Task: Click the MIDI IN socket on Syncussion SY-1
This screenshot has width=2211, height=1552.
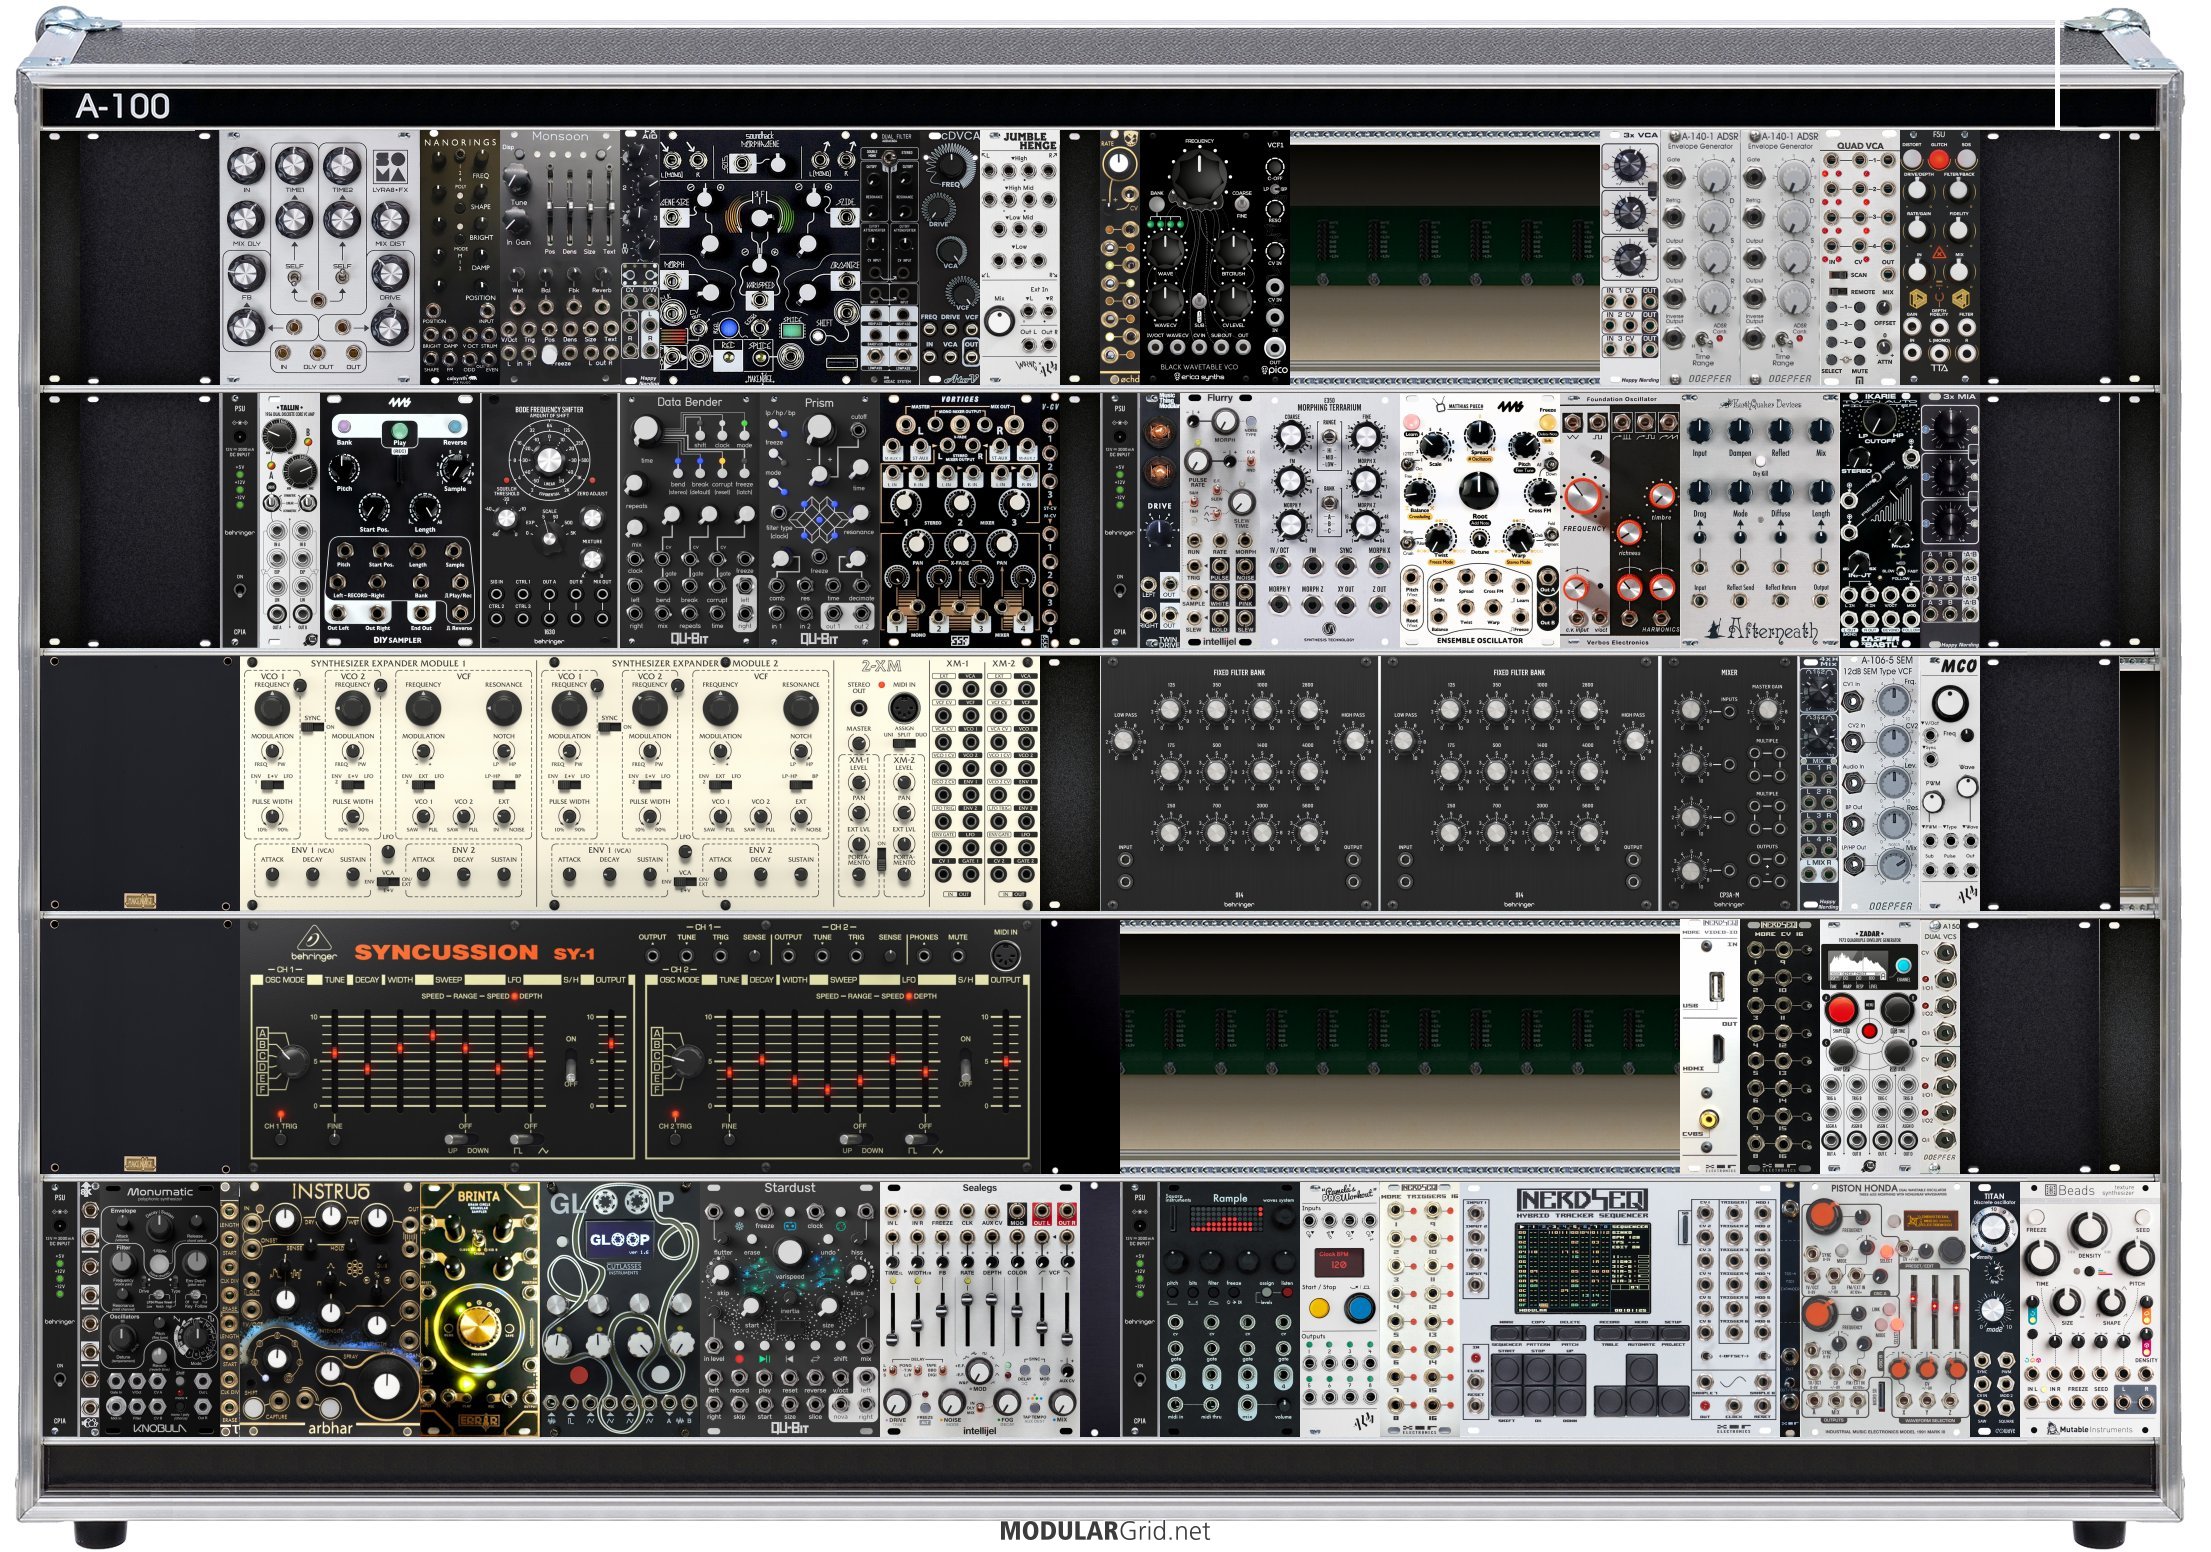Action: pos(1005,955)
